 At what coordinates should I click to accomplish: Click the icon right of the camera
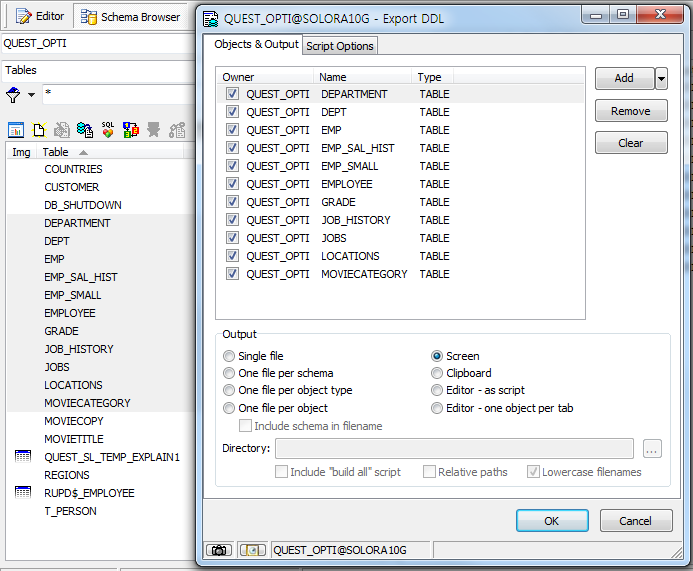coord(252,550)
